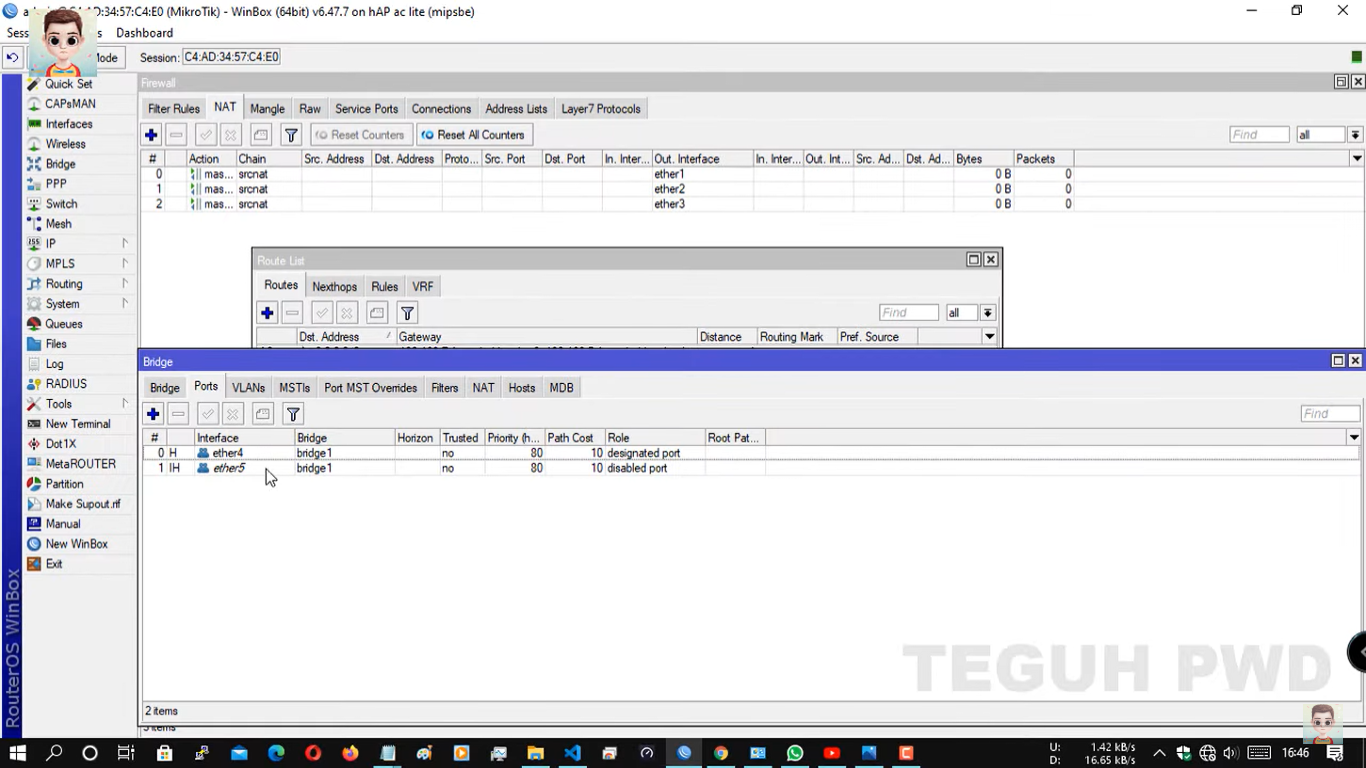Image resolution: width=1366 pixels, height=768 pixels.
Task: Click Find field in Firewall window
Action: click(x=1259, y=135)
